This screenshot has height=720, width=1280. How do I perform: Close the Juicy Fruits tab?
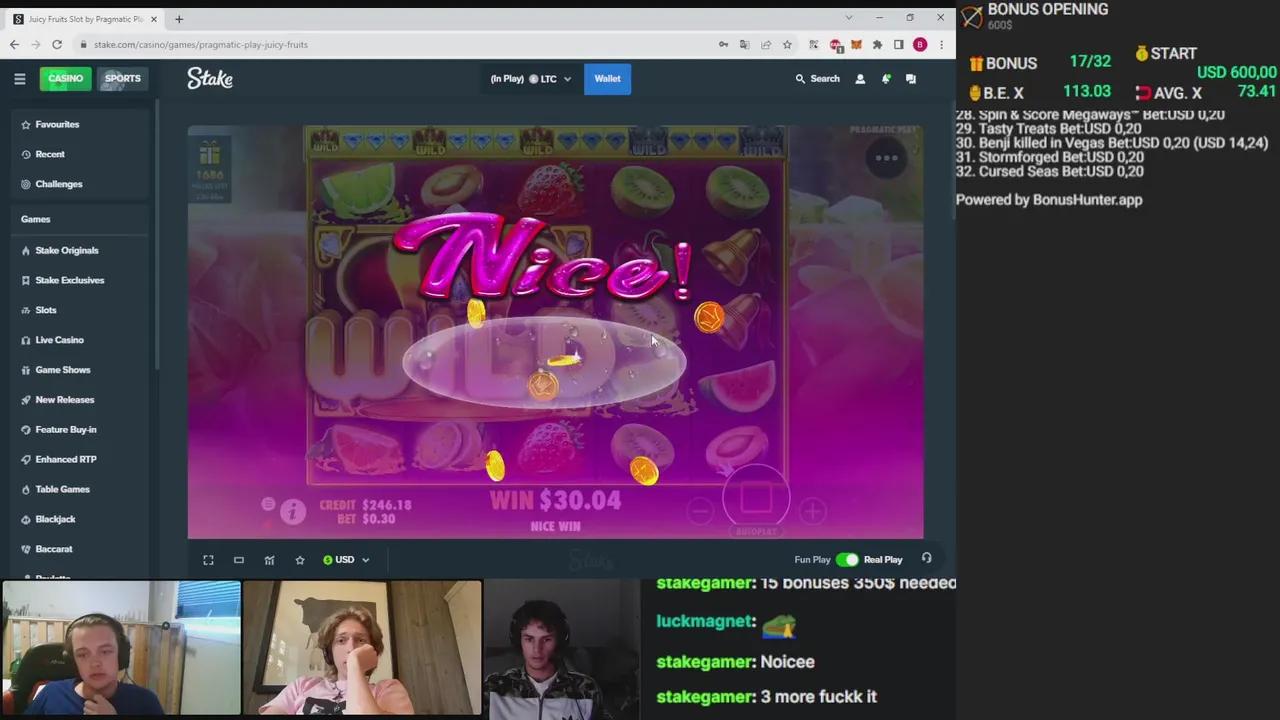tap(154, 19)
